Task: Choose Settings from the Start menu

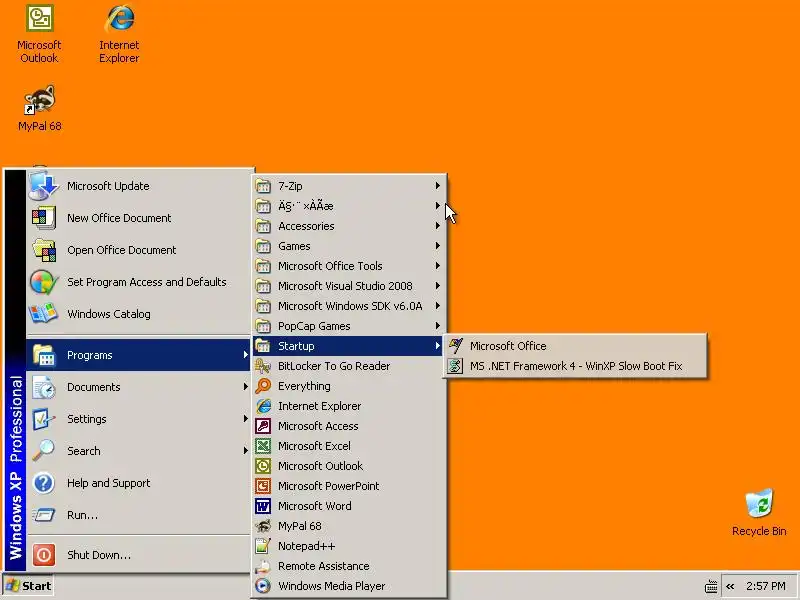Action: pos(138,419)
